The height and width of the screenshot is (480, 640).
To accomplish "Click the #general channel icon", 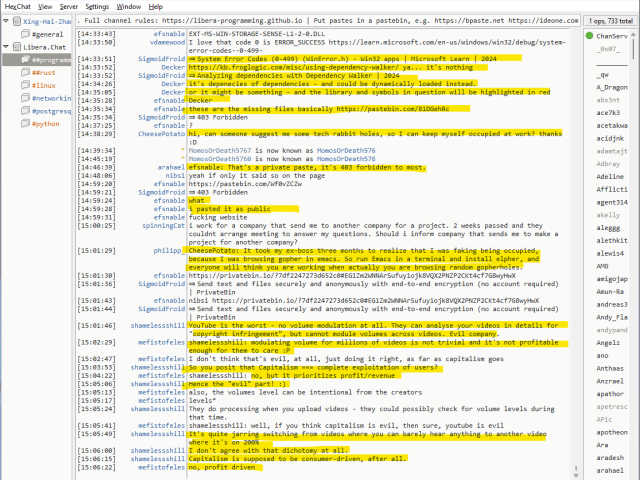I will tap(24, 34).
